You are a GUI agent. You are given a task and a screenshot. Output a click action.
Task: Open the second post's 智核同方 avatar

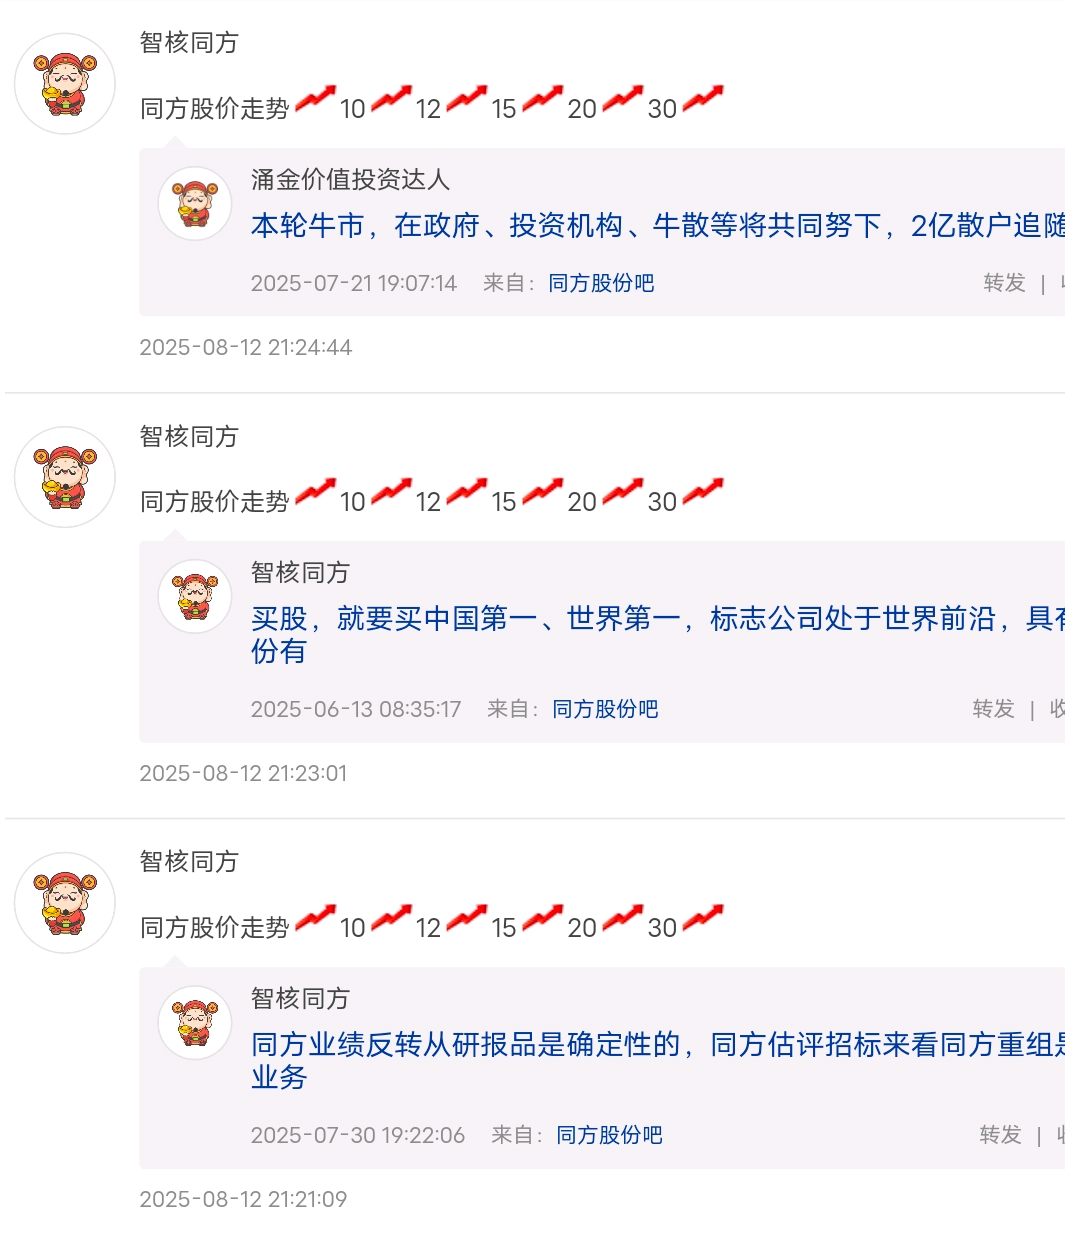tap(65, 477)
